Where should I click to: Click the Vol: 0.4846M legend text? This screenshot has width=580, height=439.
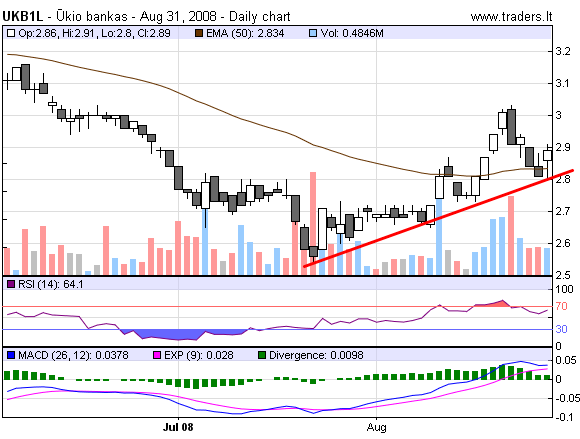pos(352,33)
